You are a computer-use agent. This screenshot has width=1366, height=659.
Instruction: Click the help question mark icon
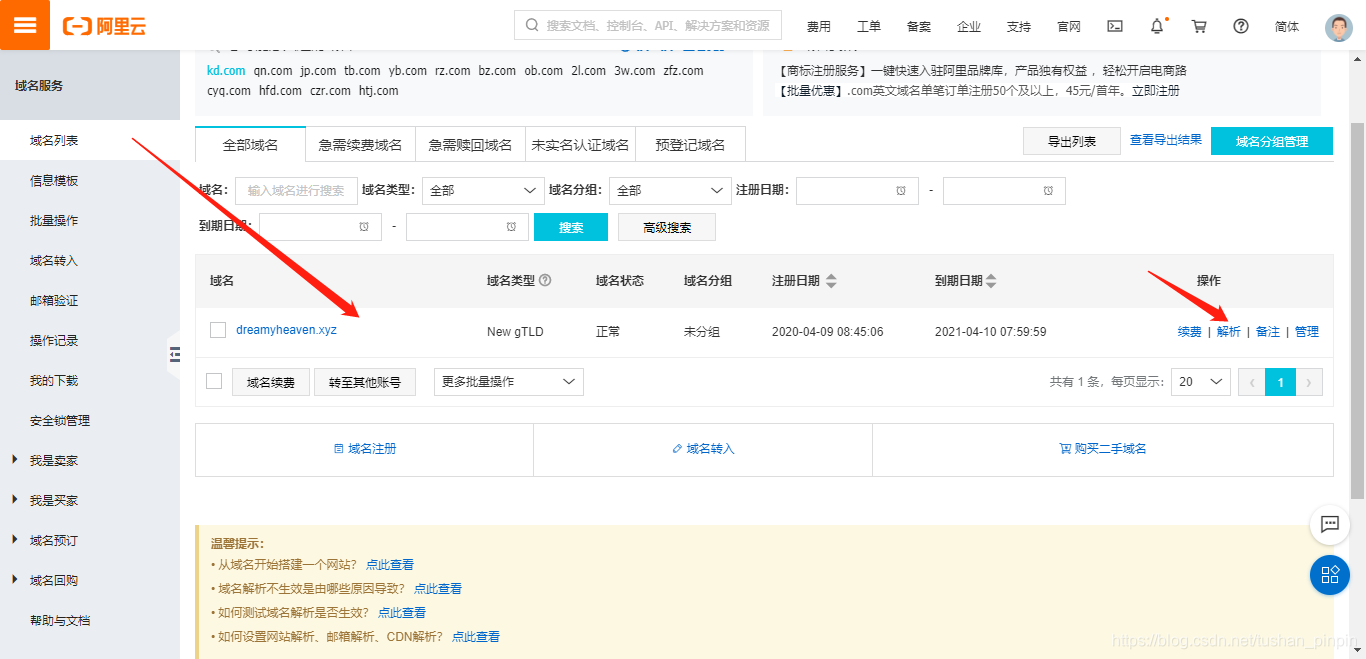click(1240, 25)
